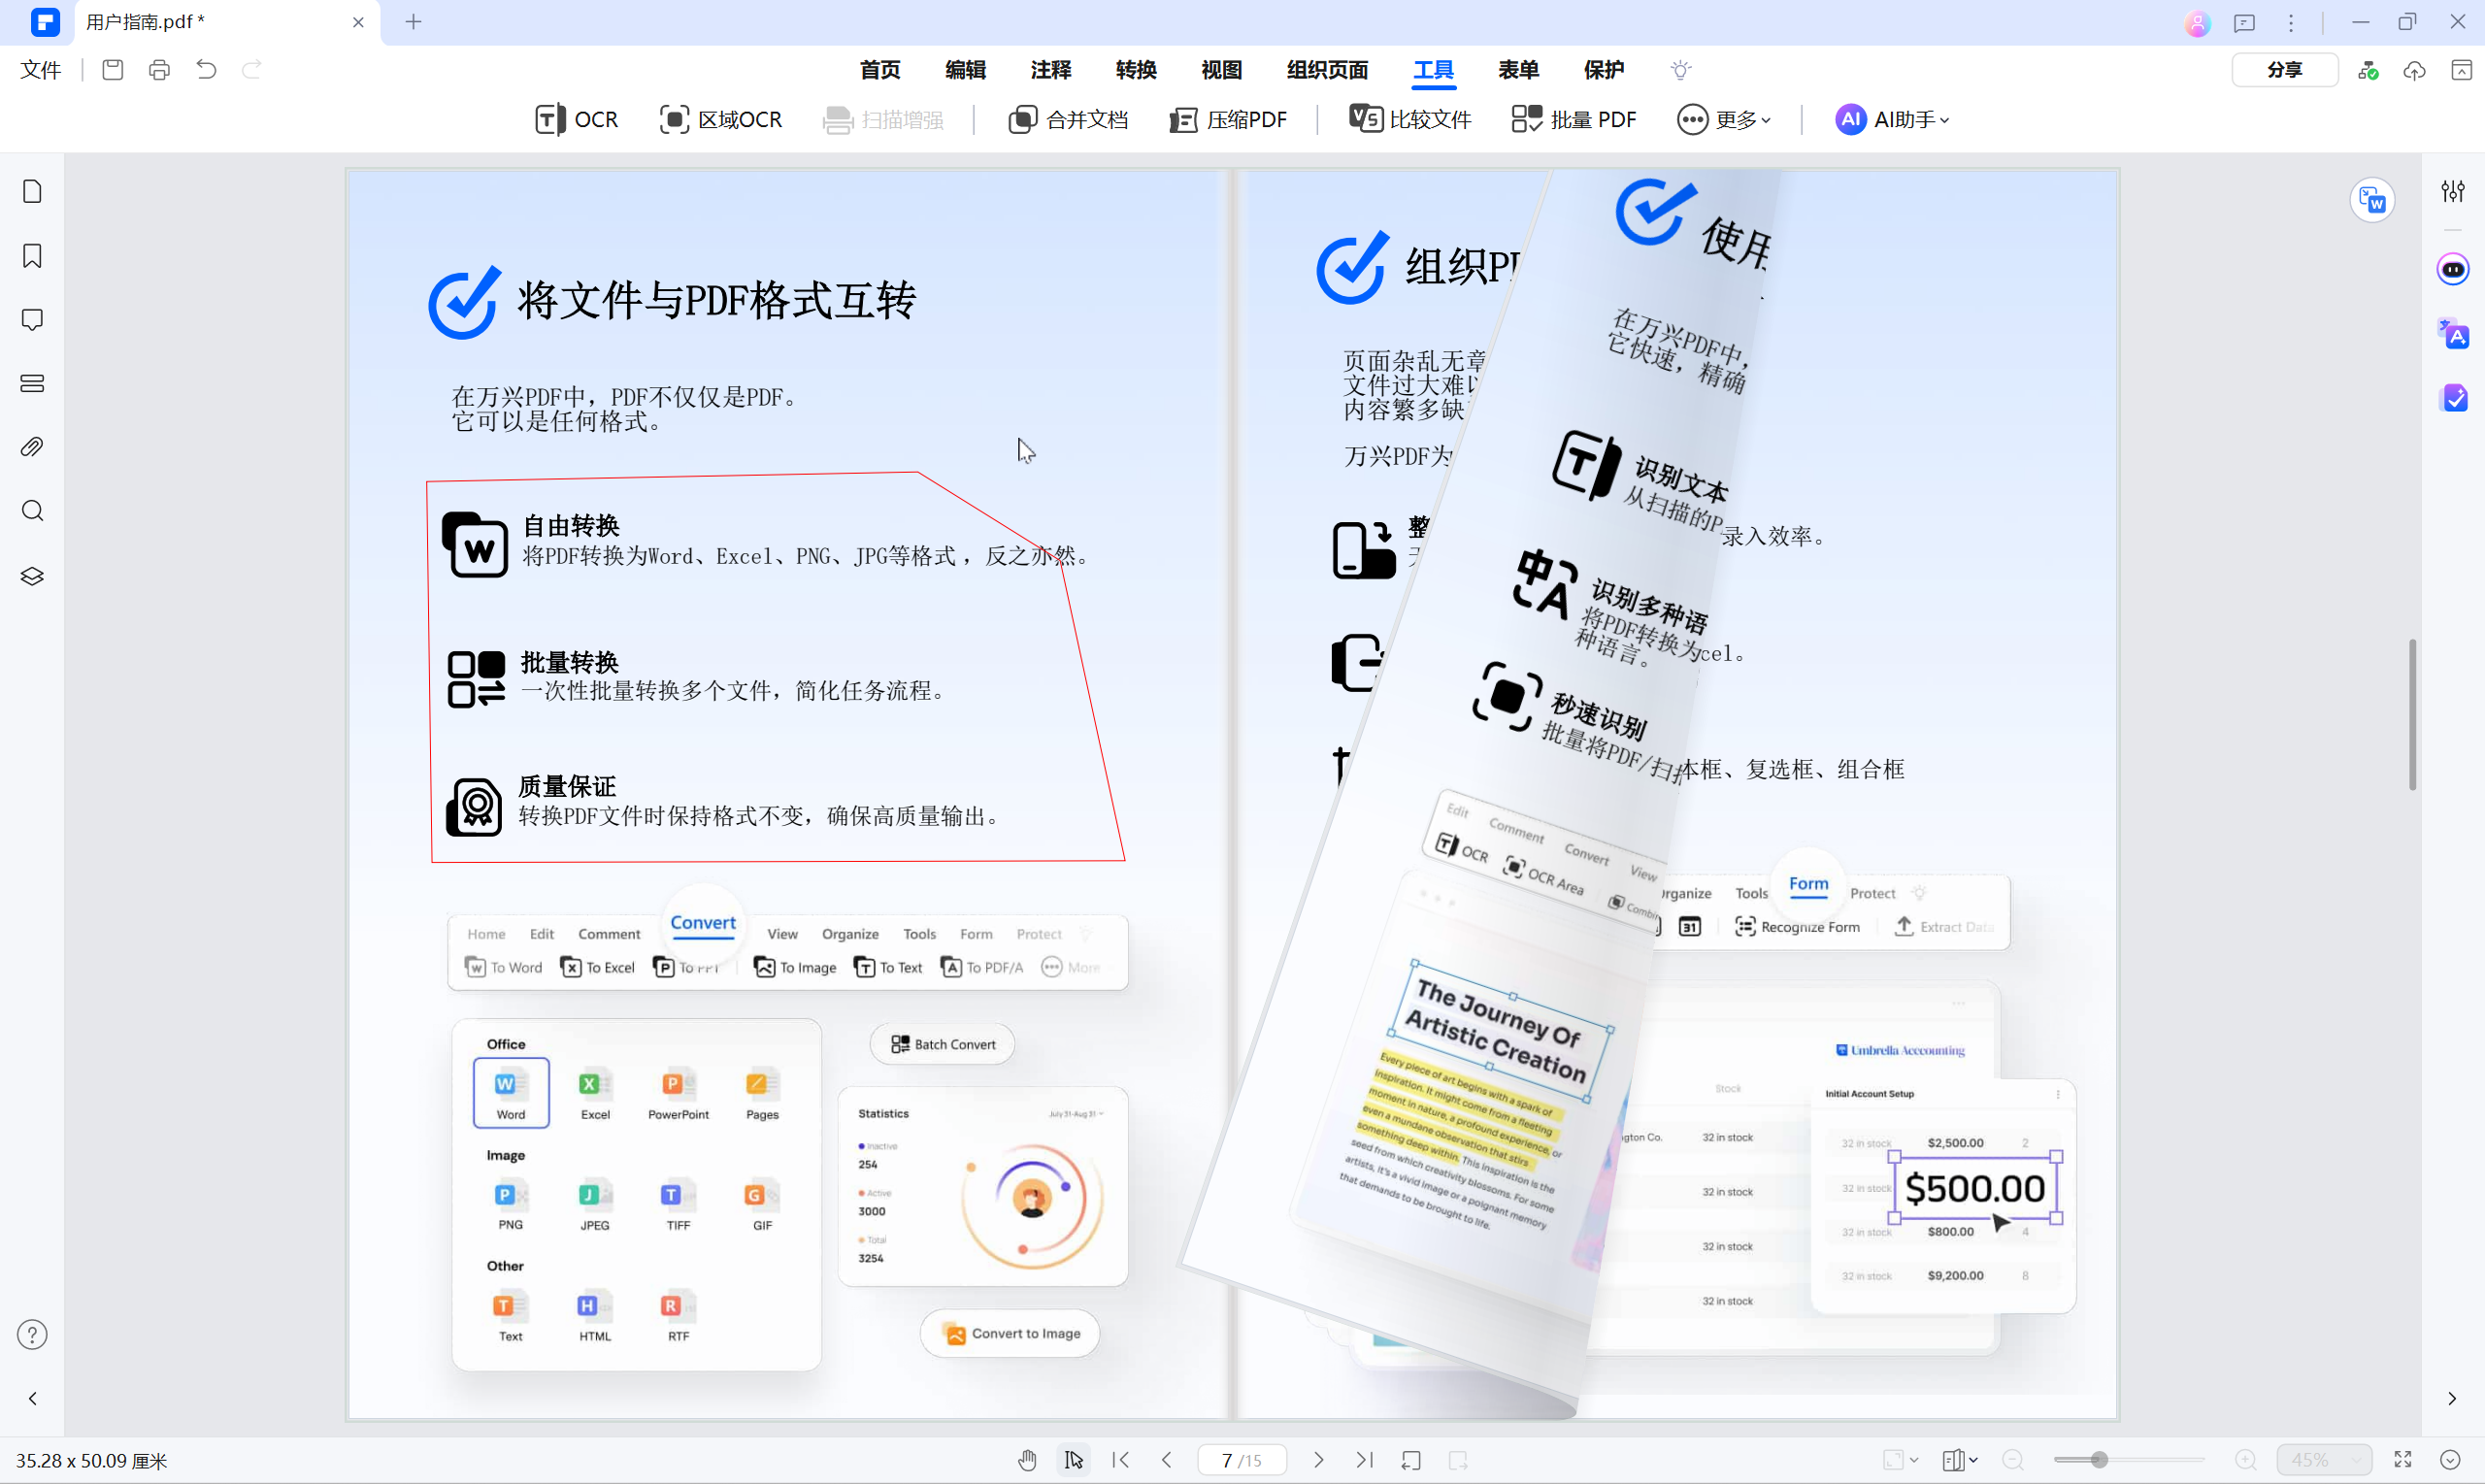Screen dimensions: 2485x1484
Task: Toggle the light bulb theme icon near 保护
Action: [1681, 70]
